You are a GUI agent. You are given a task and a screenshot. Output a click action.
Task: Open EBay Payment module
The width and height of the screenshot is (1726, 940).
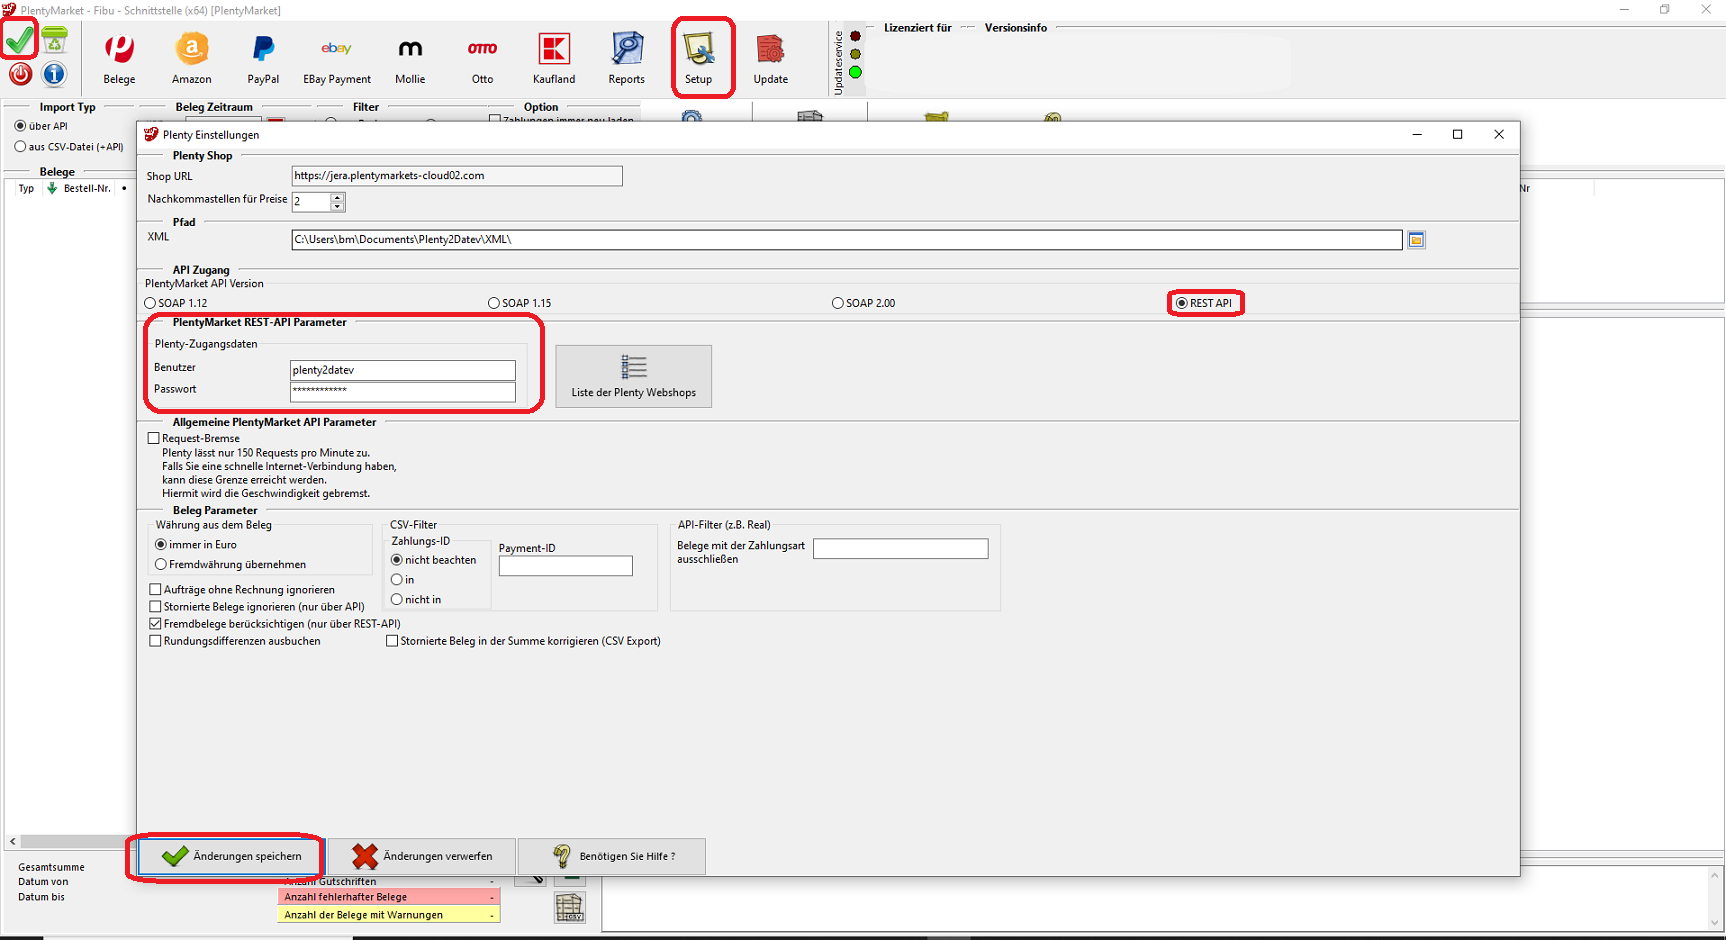[336, 58]
